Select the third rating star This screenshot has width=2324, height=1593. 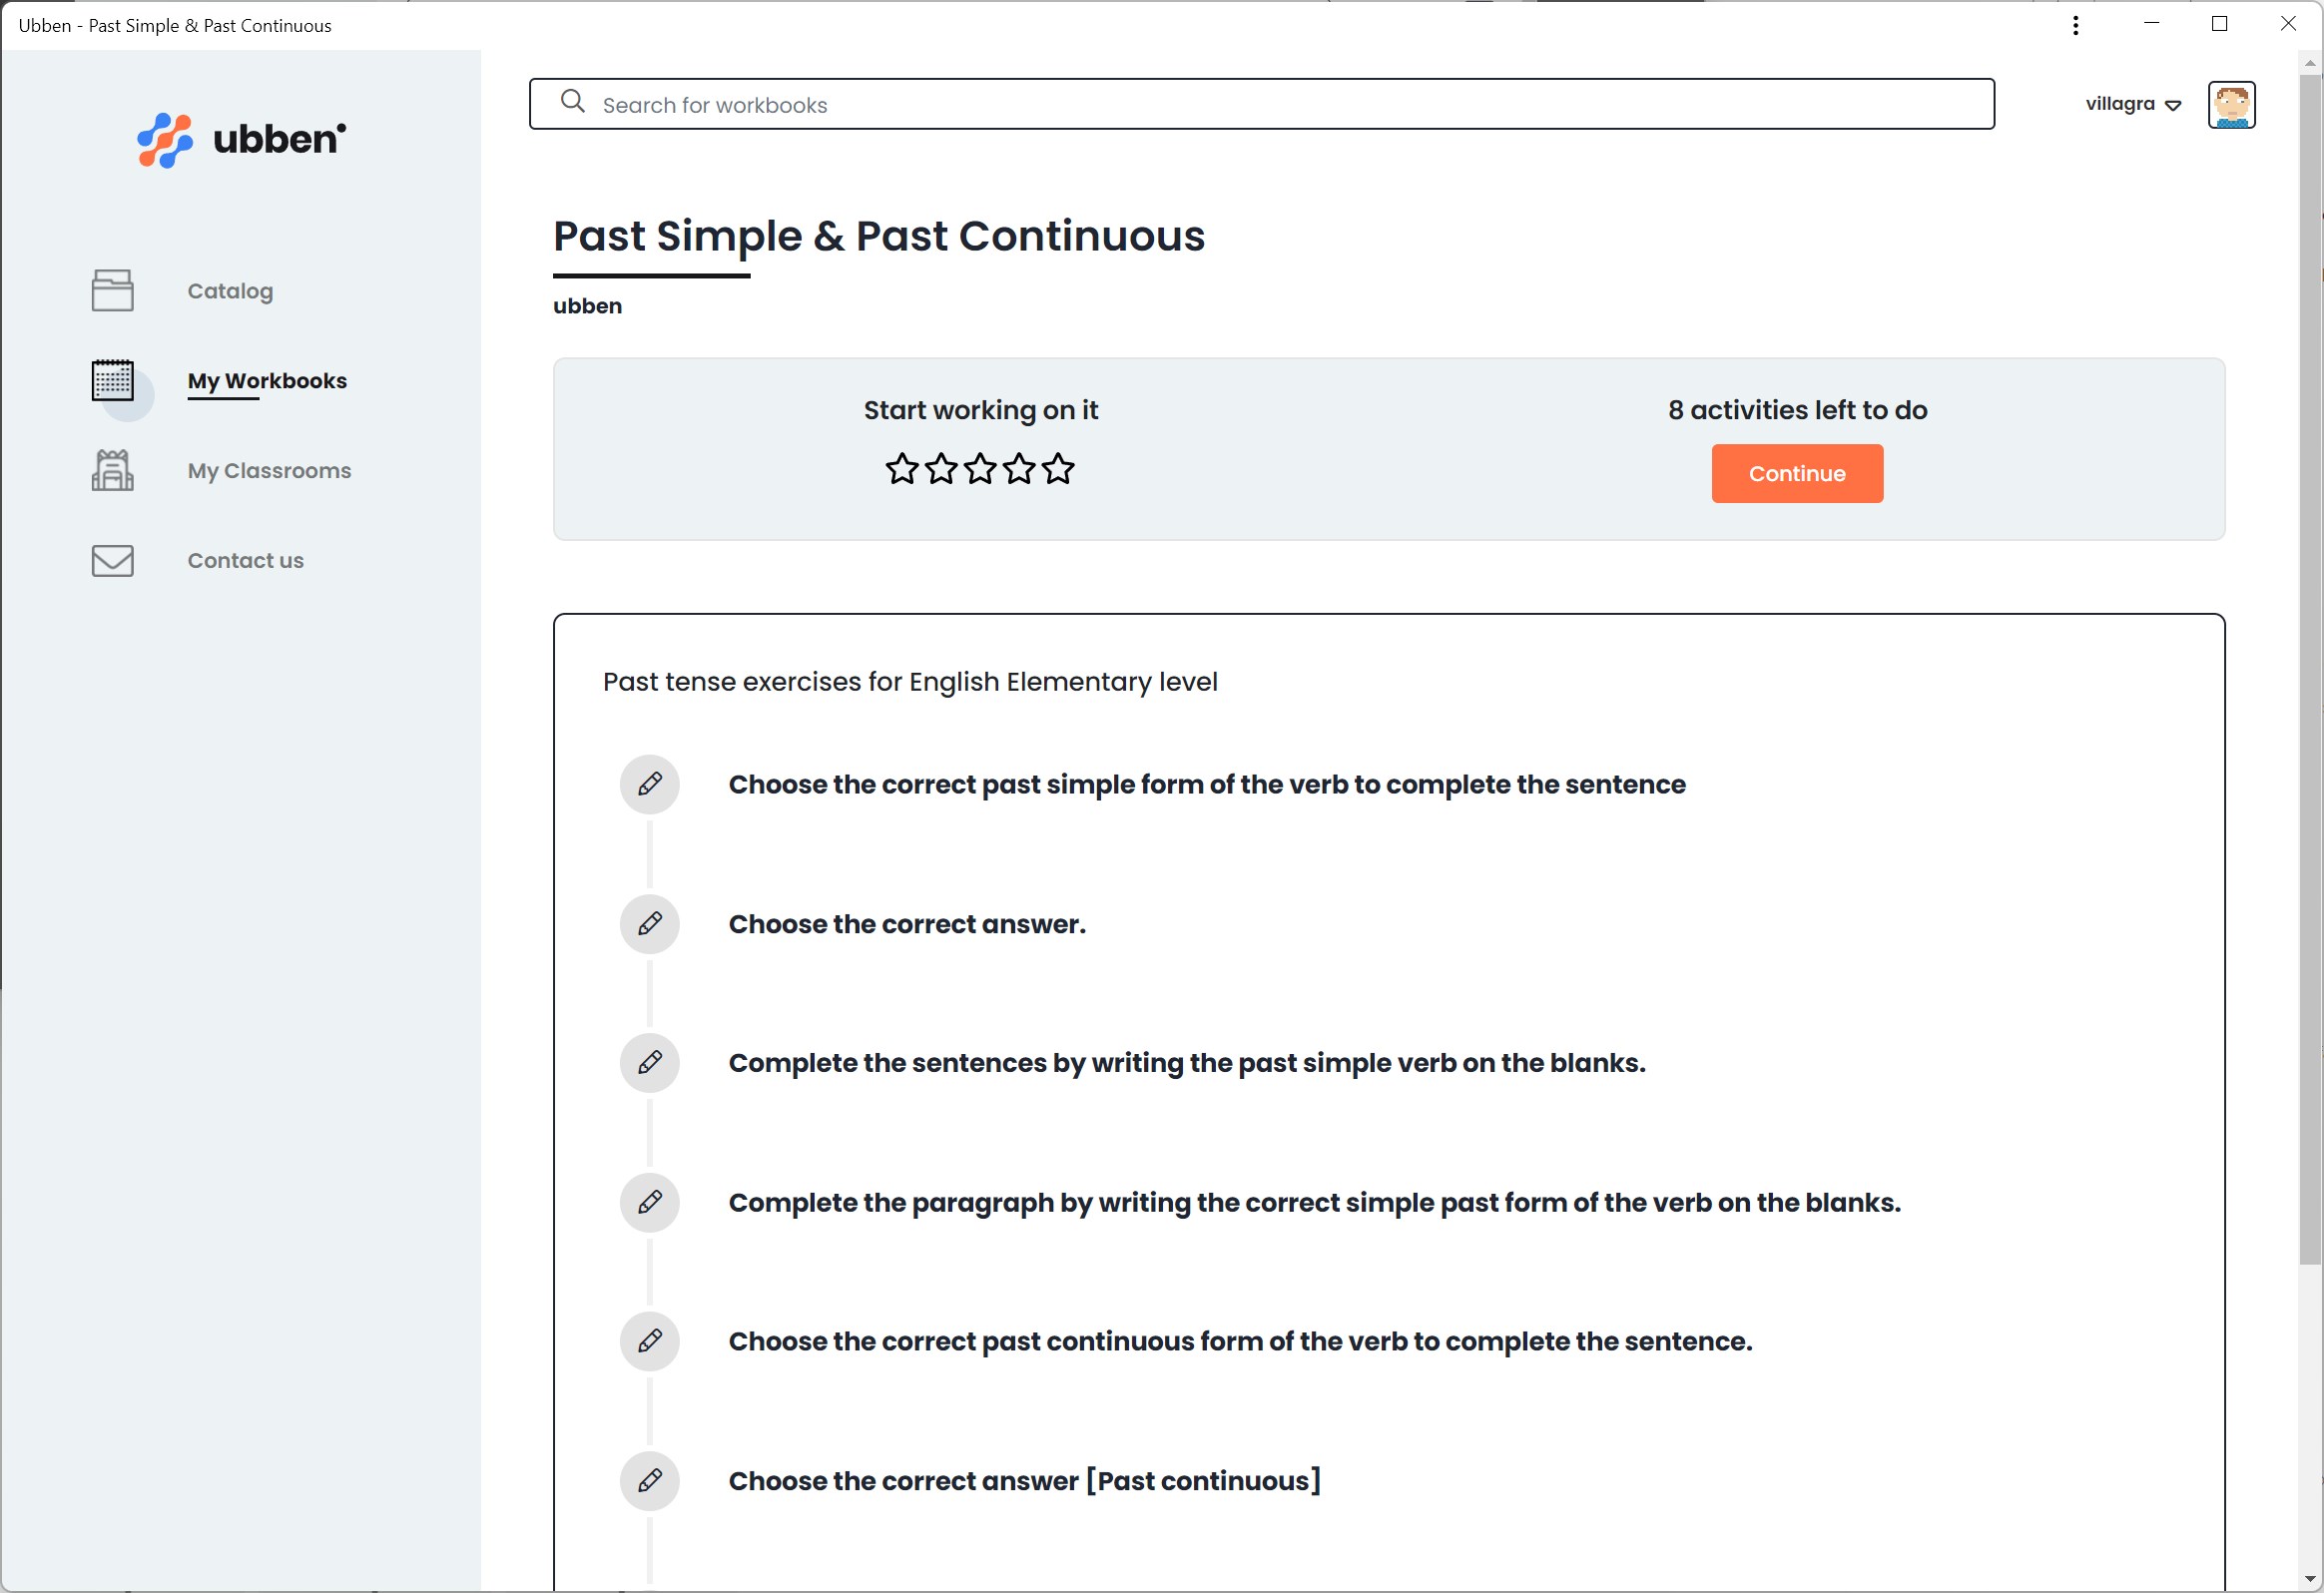[980, 469]
